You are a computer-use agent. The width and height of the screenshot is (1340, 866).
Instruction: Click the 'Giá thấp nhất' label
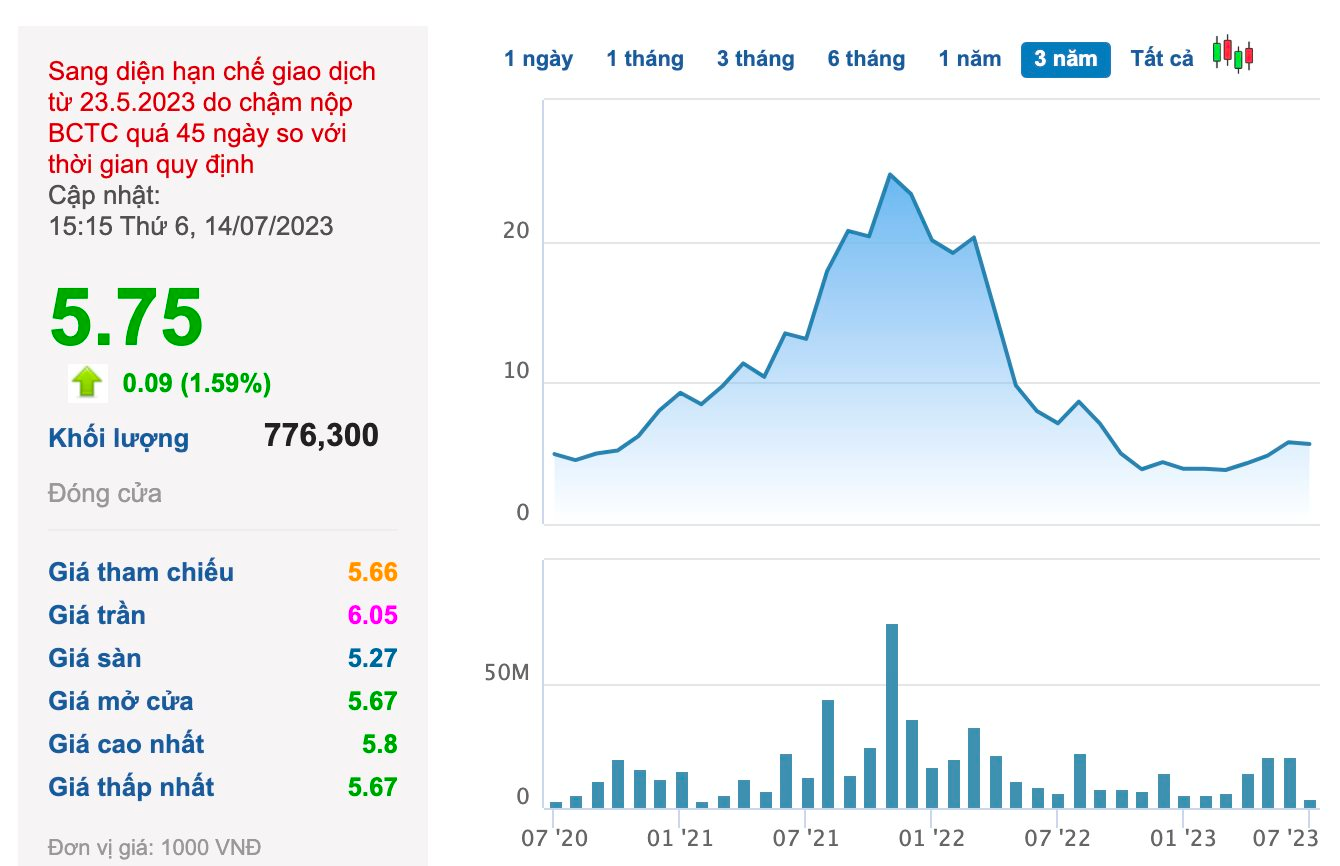[131, 787]
